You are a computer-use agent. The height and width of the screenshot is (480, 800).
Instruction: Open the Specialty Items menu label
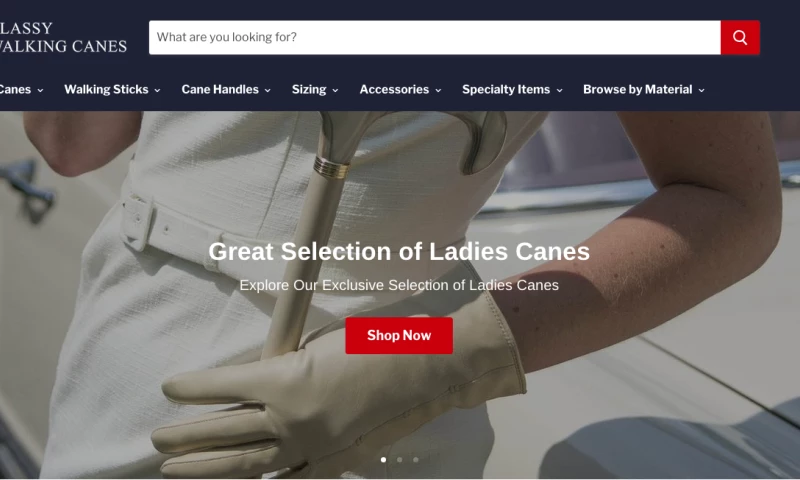click(506, 89)
